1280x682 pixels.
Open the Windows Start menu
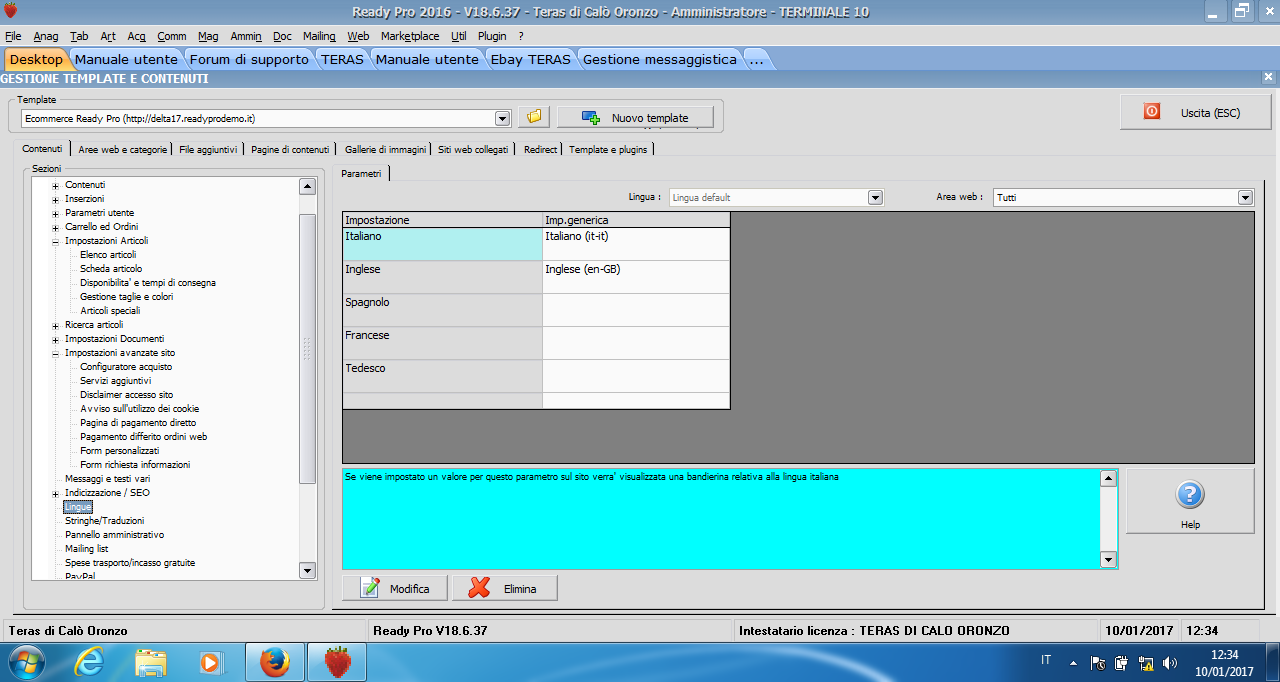[x=27, y=661]
